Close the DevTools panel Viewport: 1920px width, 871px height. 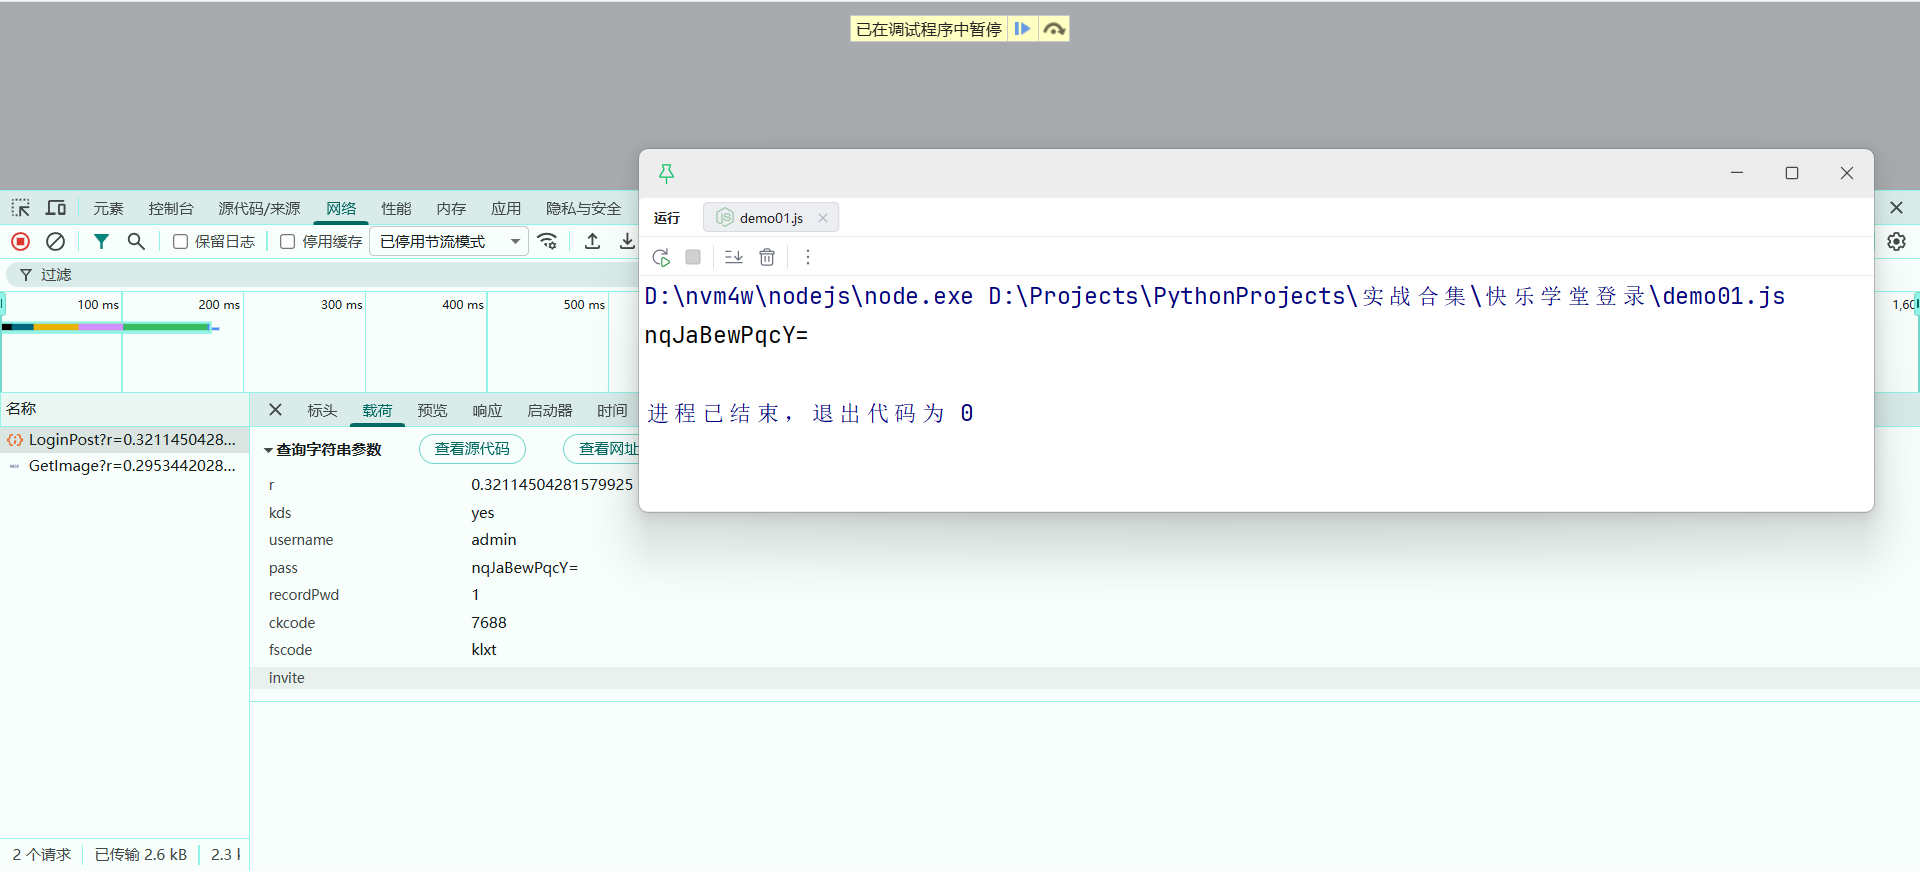[1896, 208]
